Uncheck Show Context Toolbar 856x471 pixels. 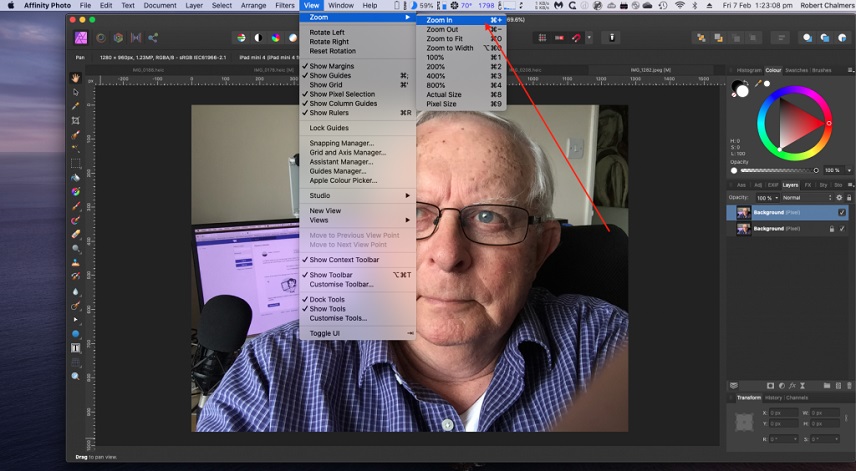point(344,260)
